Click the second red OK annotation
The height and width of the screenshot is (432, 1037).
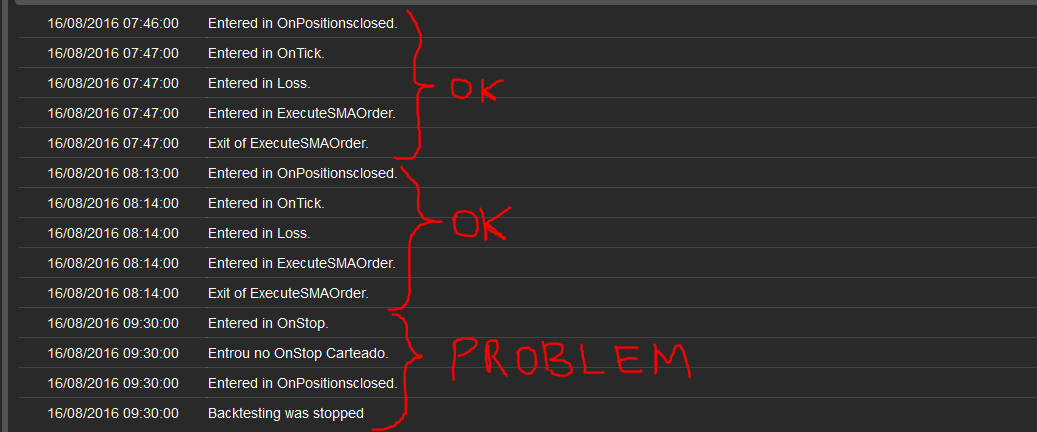pyautogui.click(x=481, y=223)
